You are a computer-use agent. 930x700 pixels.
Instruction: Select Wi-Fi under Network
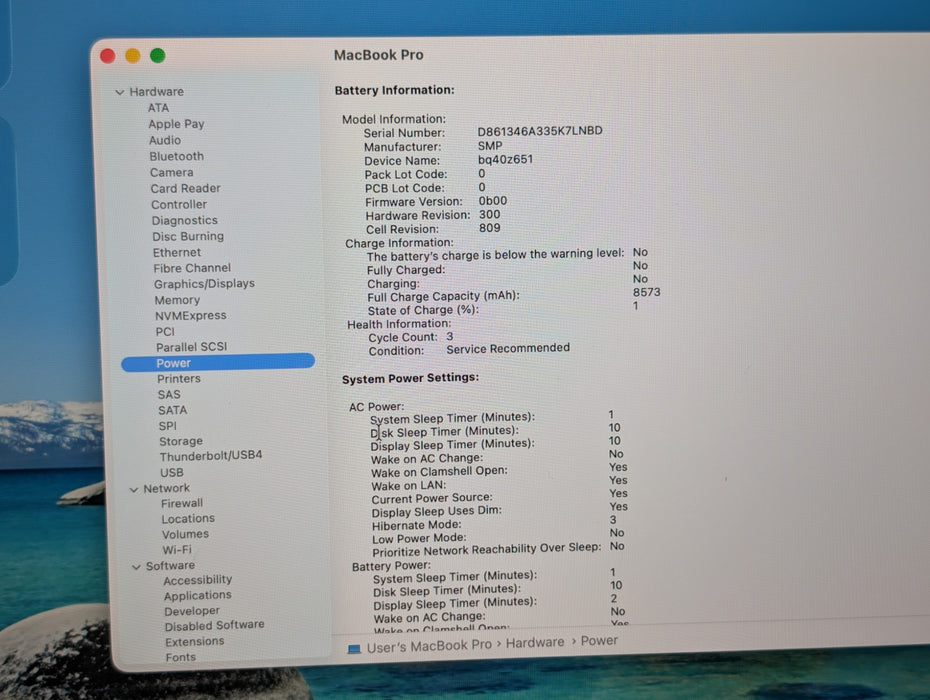(x=177, y=550)
